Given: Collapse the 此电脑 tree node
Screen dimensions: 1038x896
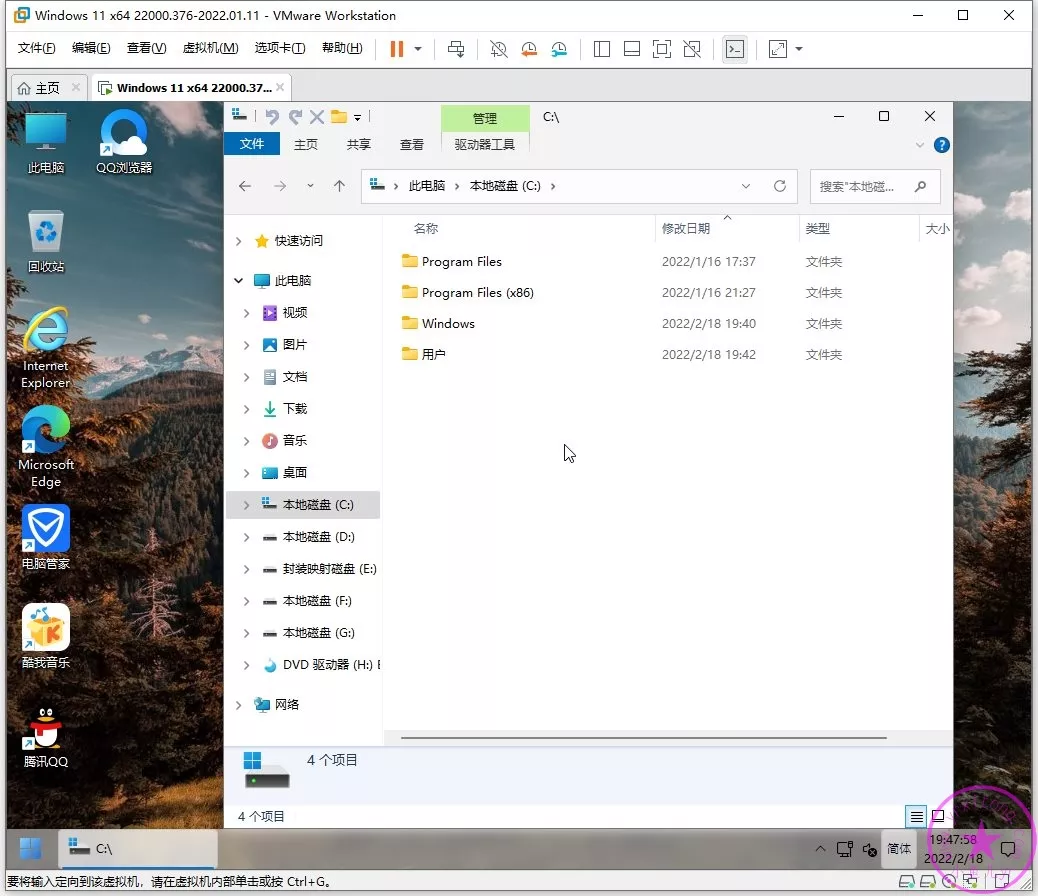Looking at the screenshot, I should [x=238, y=281].
